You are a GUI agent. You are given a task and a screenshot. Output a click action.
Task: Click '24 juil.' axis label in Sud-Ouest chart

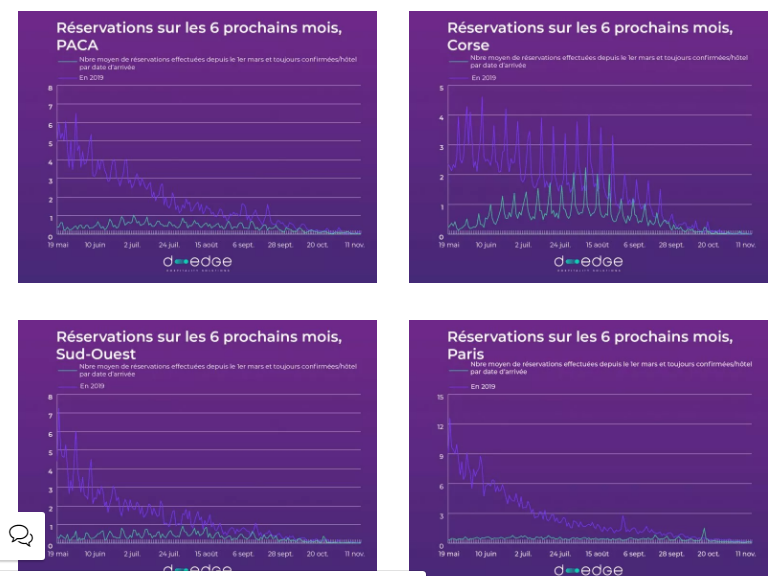(x=169, y=553)
